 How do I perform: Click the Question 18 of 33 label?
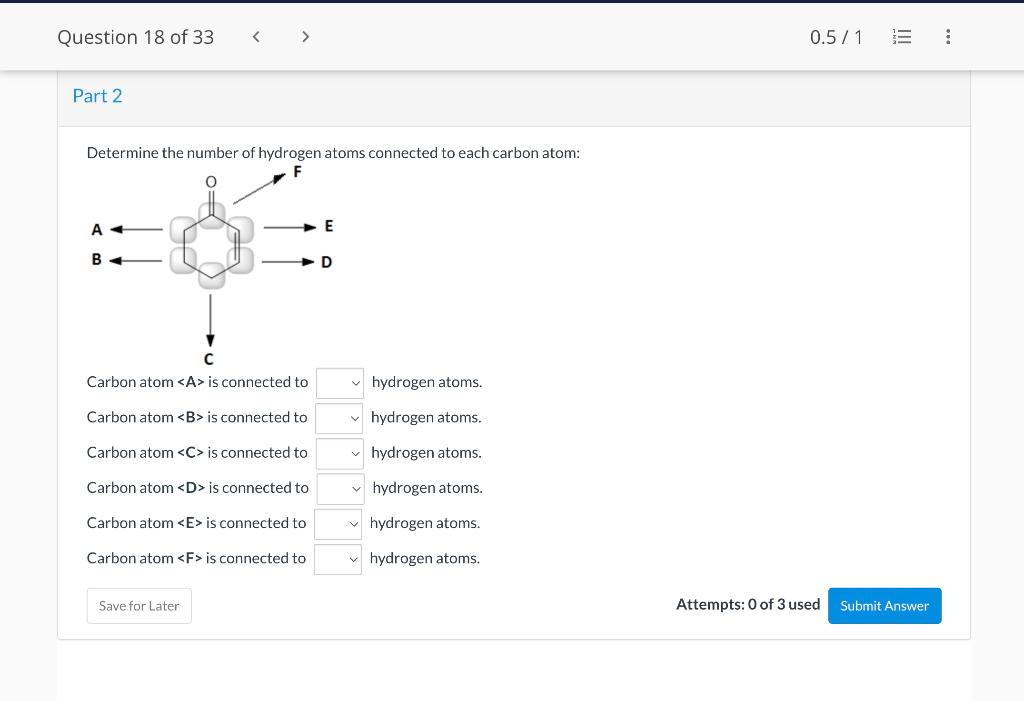coord(136,37)
